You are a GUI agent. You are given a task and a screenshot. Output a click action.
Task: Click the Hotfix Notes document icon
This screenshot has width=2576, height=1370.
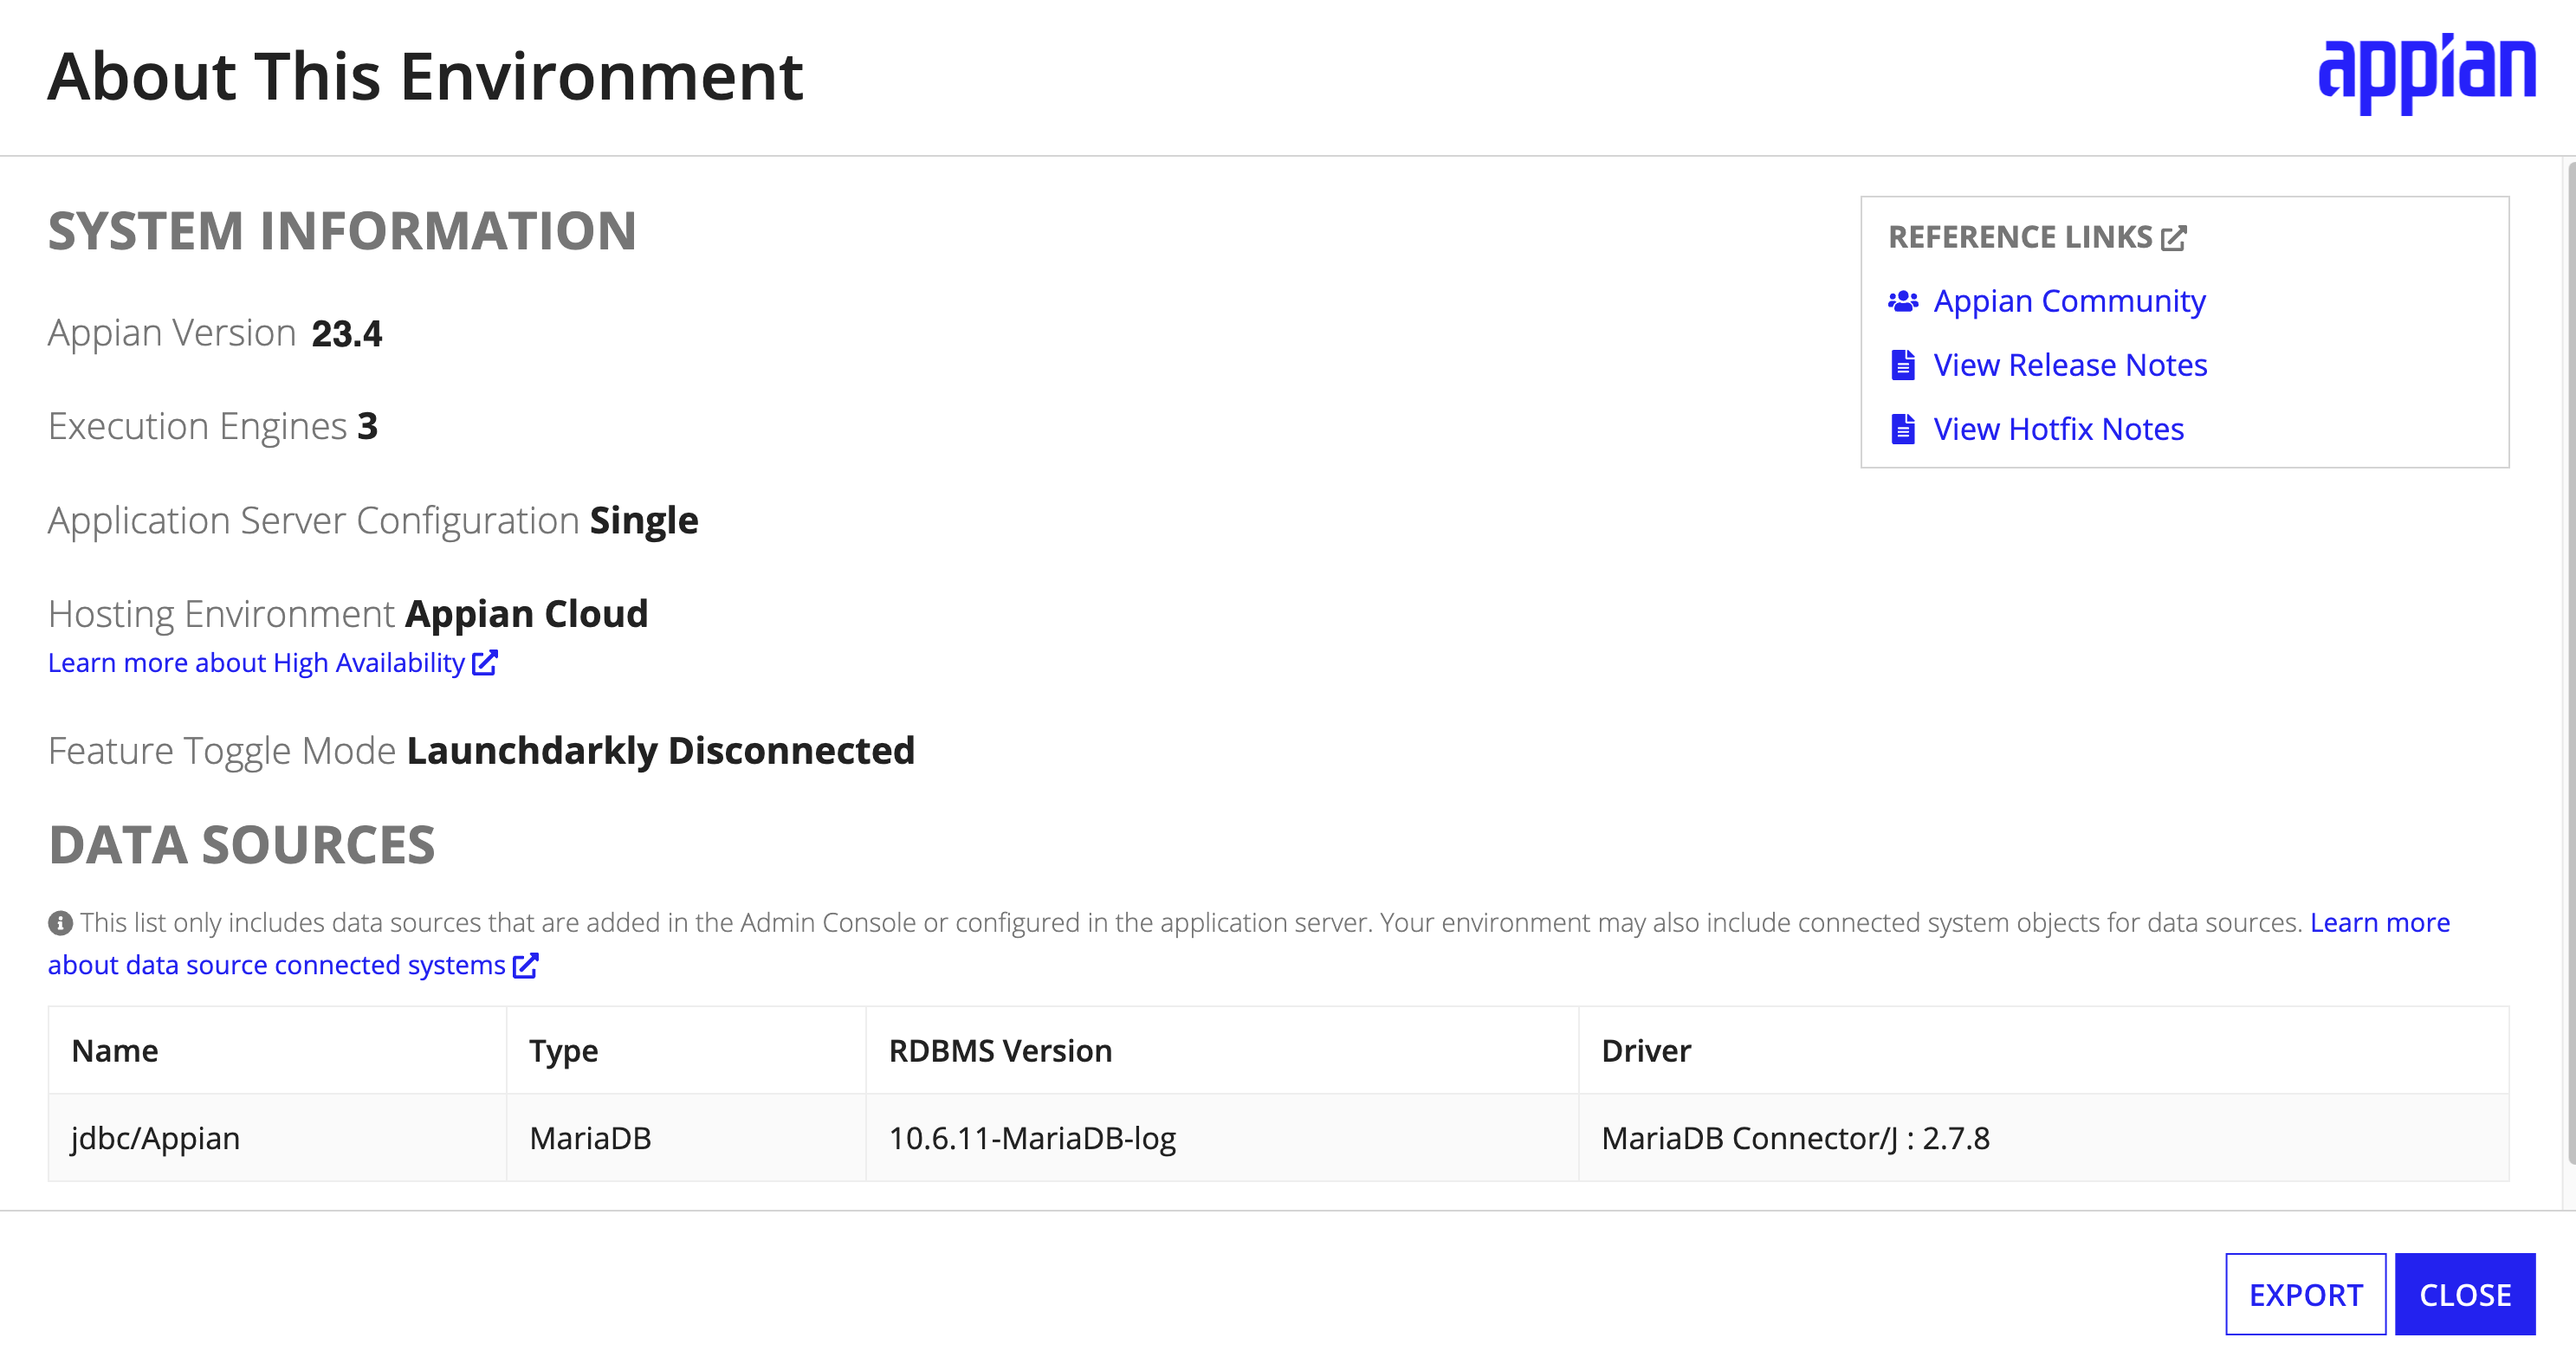pos(1903,429)
